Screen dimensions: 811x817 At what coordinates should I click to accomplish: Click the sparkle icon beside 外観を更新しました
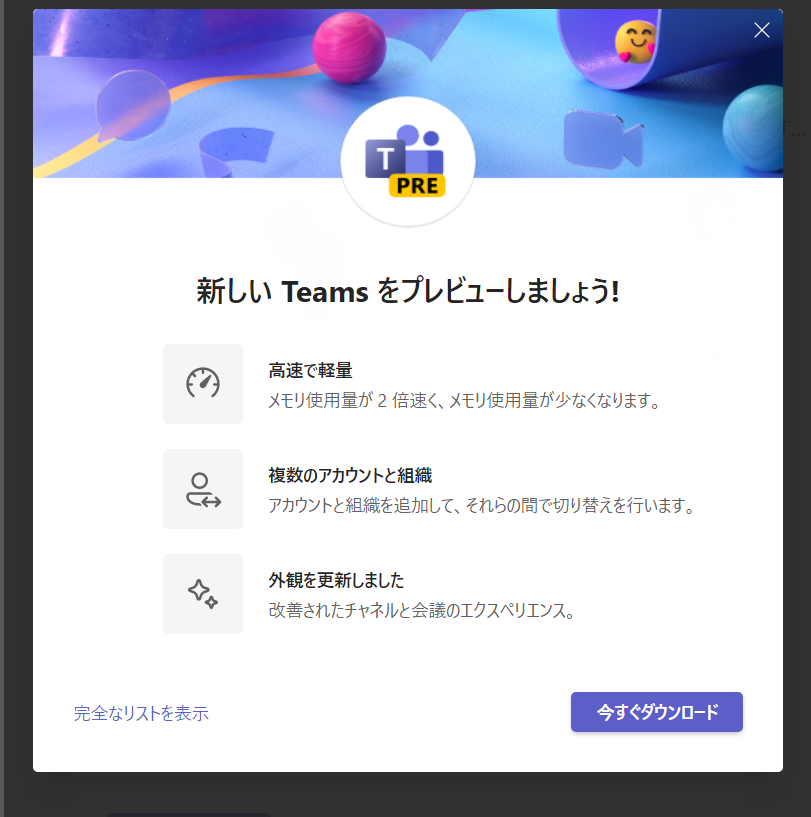coord(203,593)
